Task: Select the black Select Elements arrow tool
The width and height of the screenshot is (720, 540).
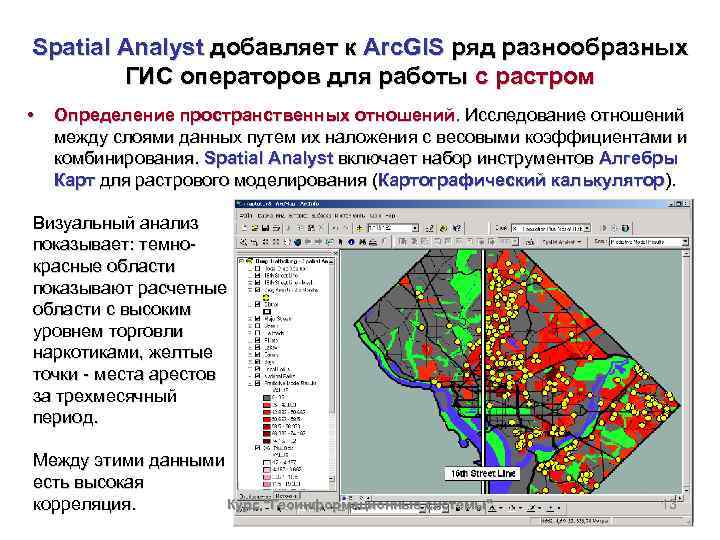Action: [x=340, y=242]
